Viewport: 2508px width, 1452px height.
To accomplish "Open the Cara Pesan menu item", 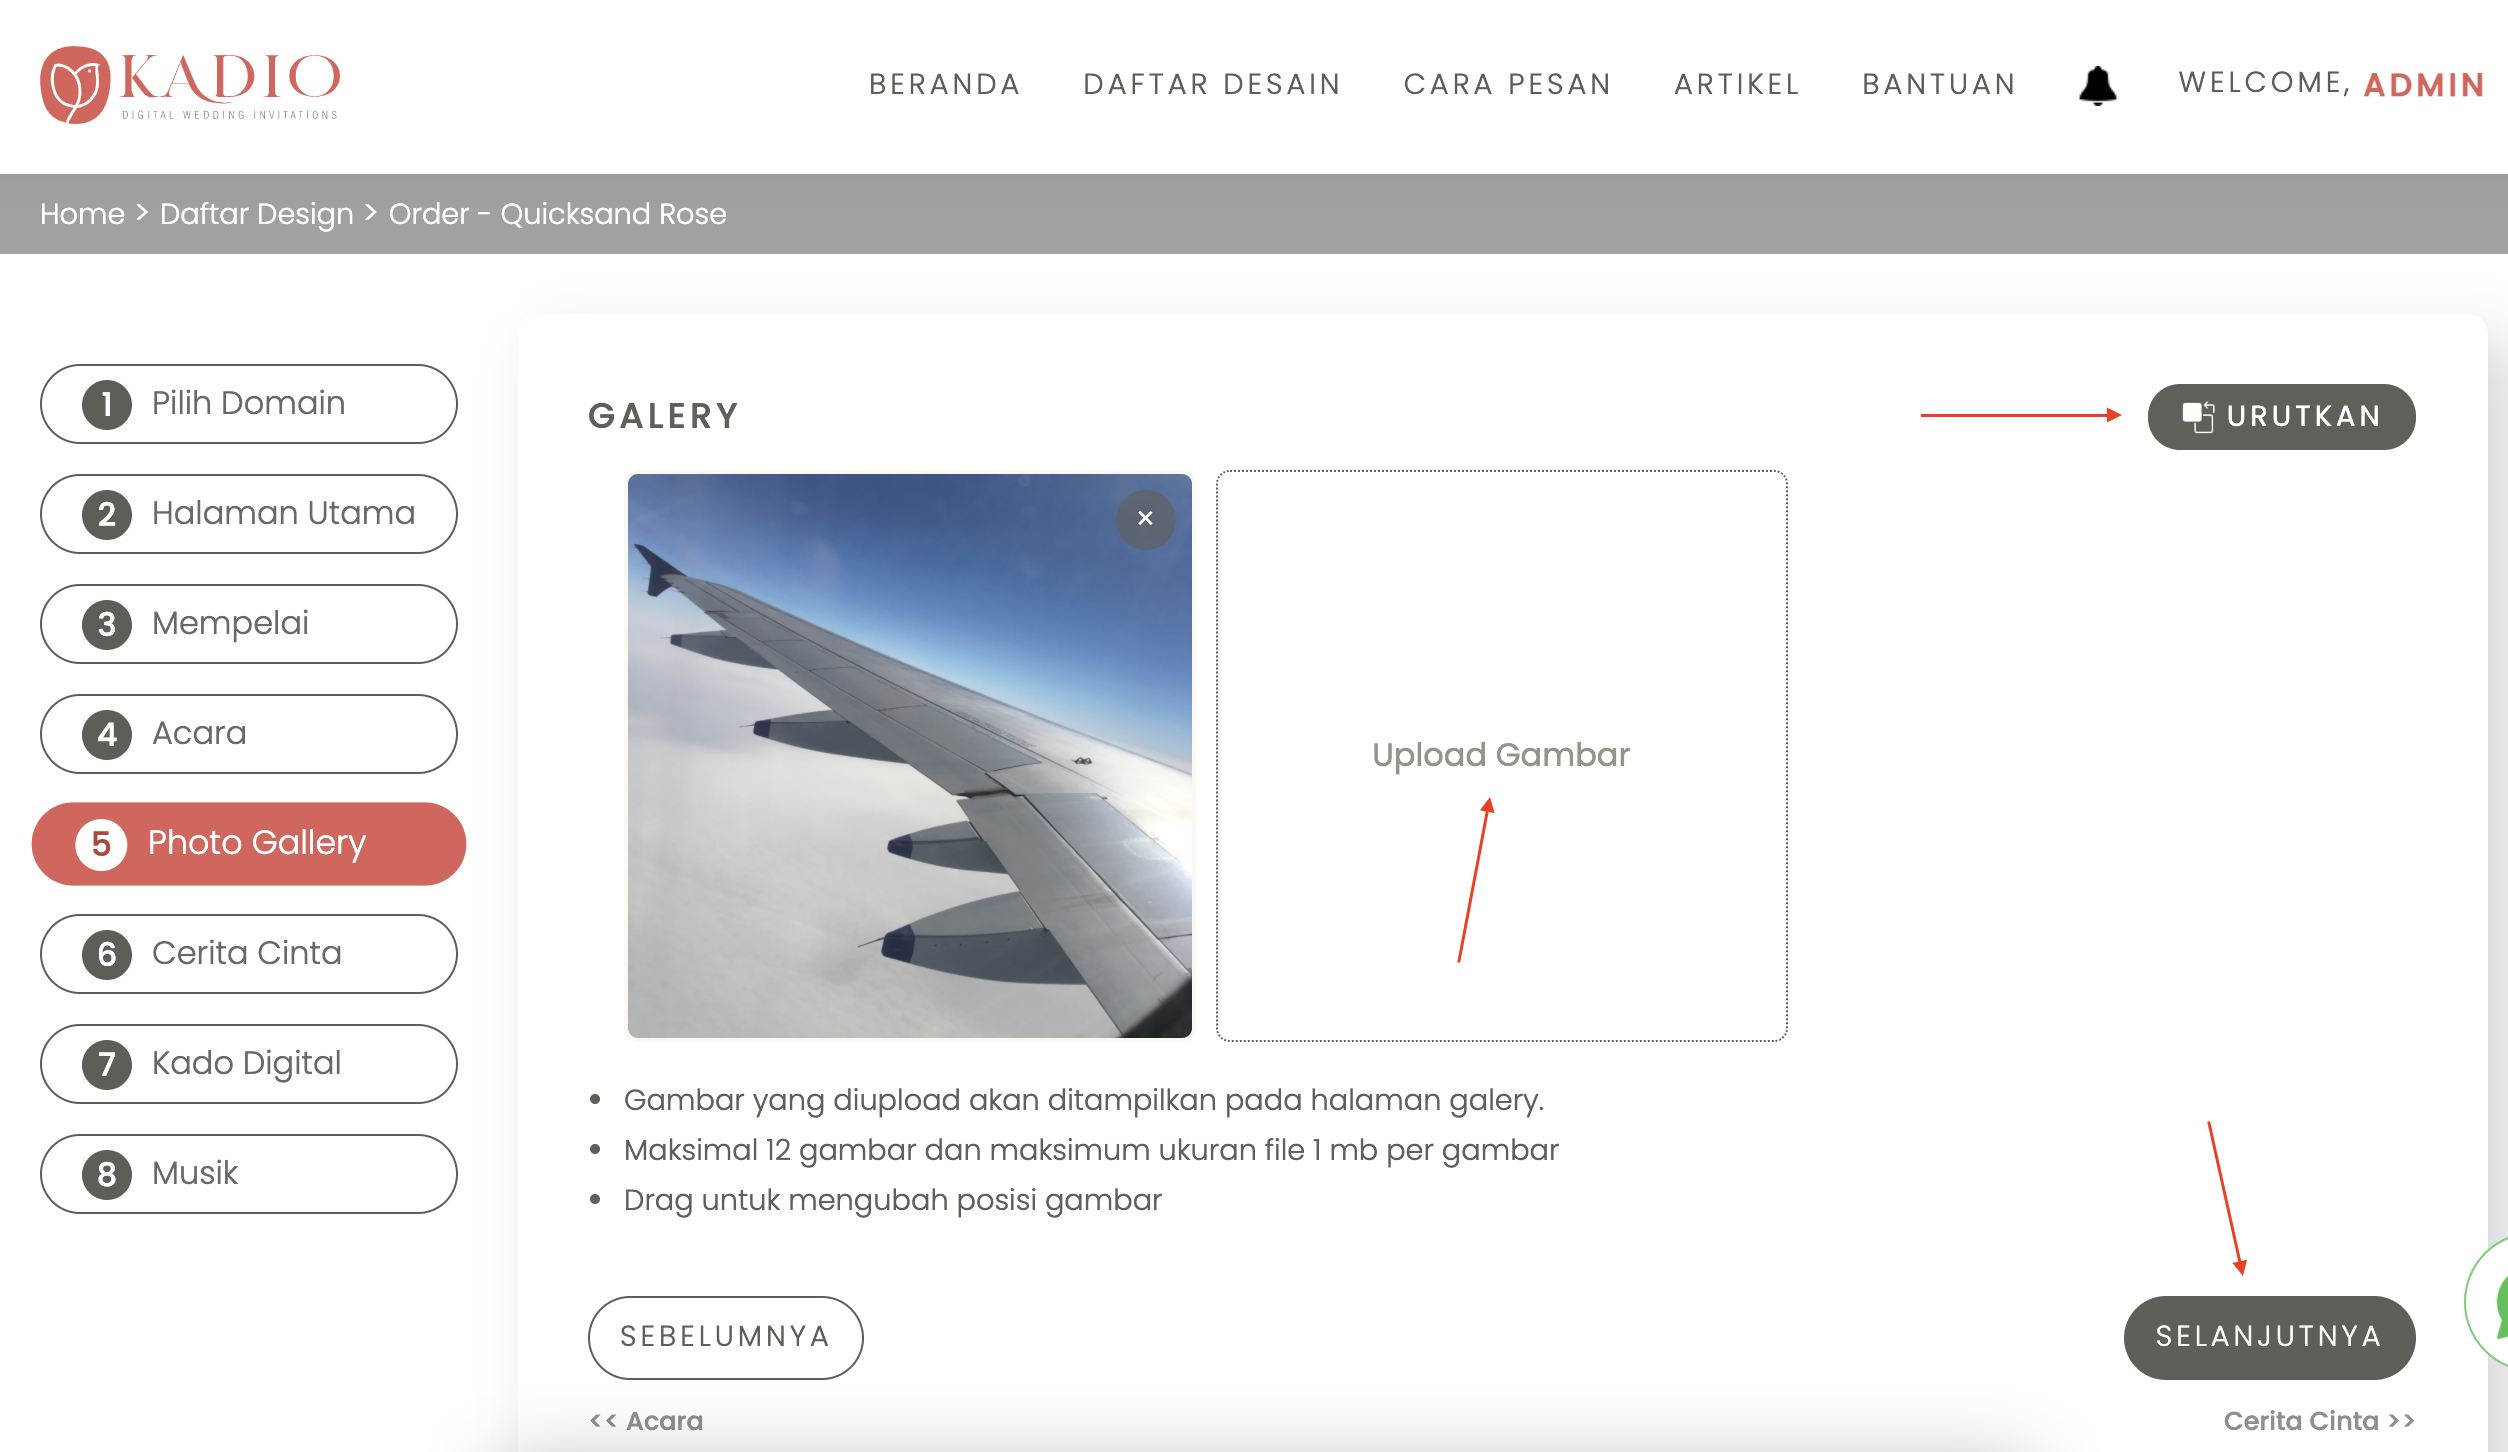I will tap(1508, 84).
